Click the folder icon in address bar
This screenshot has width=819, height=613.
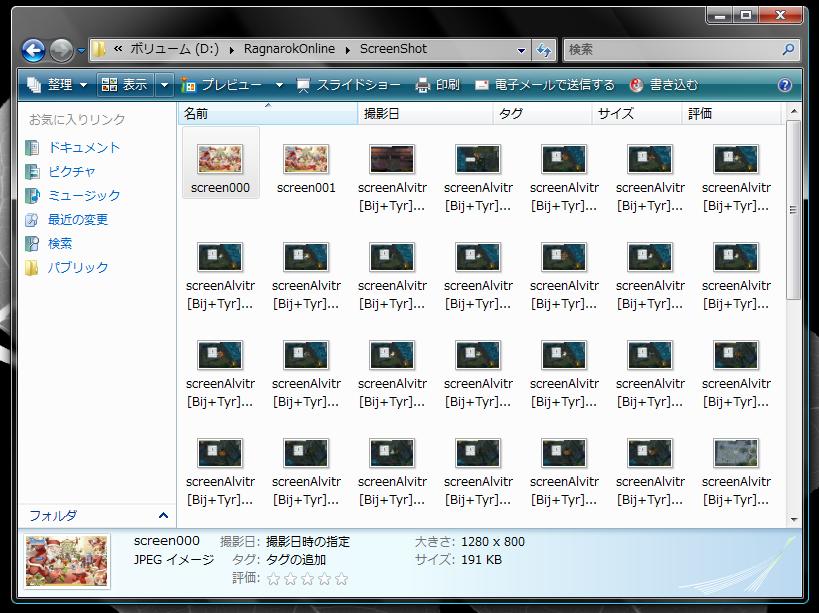[x=99, y=50]
